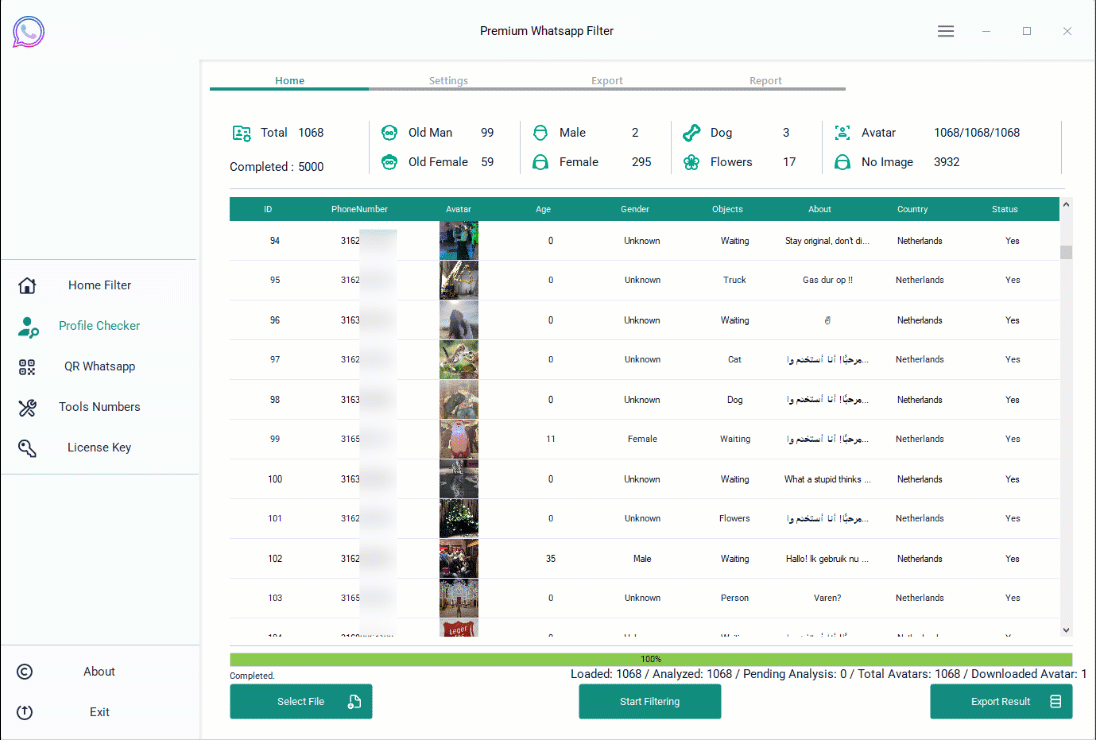Click the table scrollbar down arrow
This screenshot has width=1096, height=740.
tap(1066, 630)
